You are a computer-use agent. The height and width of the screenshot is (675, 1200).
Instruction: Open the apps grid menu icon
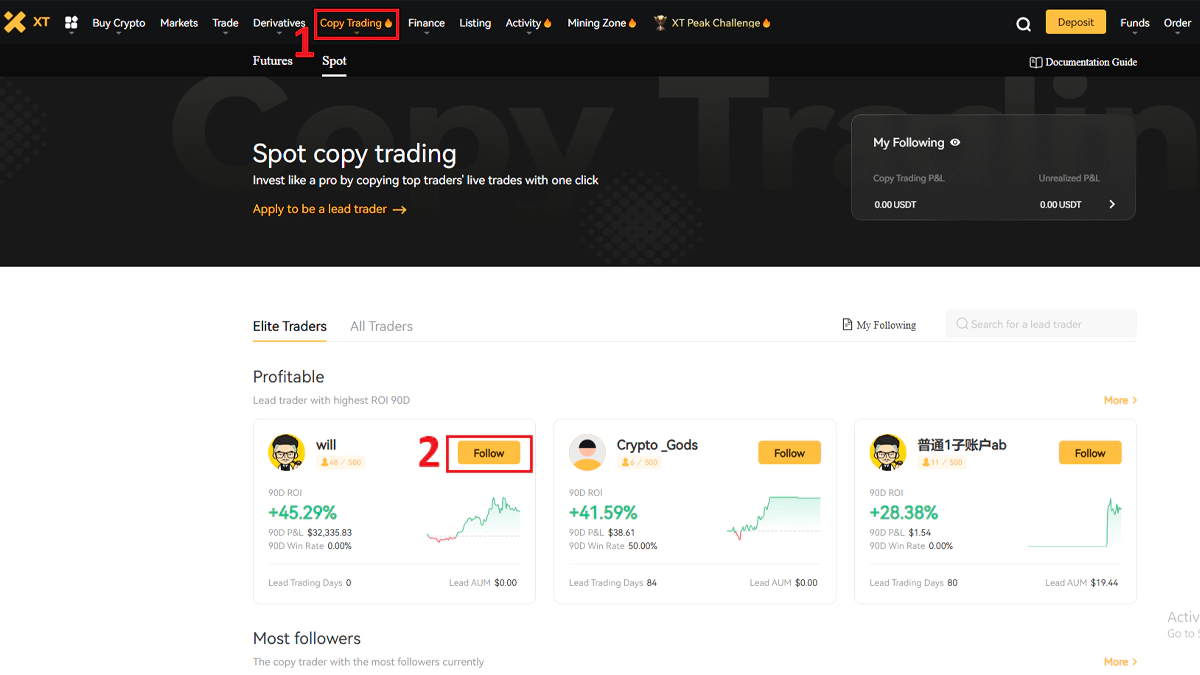pos(71,22)
